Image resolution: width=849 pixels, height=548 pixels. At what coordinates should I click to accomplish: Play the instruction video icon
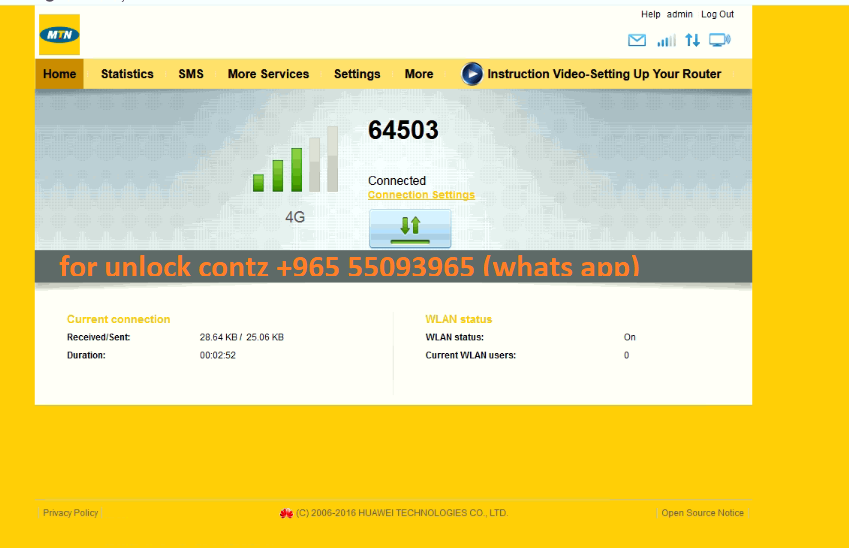point(472,74)
